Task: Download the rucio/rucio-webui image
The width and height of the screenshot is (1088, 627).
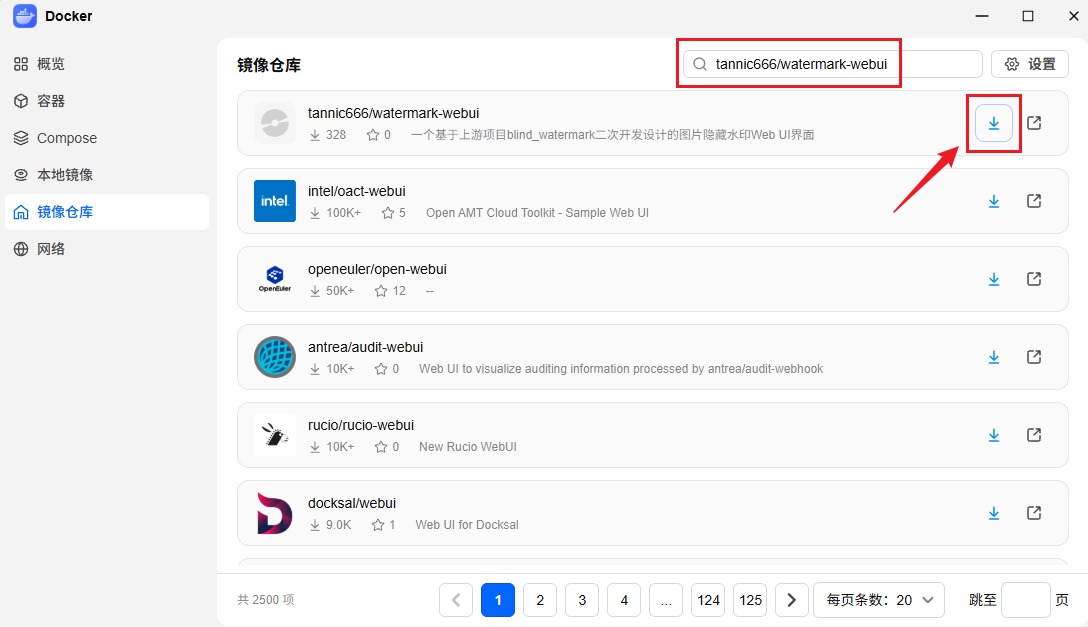Action: (x=994, y=435)
